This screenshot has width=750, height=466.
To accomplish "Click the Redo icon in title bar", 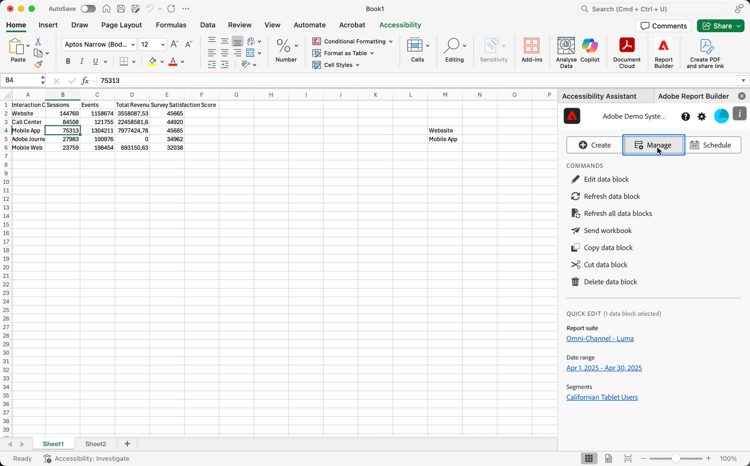I will (x=171, y=9).
